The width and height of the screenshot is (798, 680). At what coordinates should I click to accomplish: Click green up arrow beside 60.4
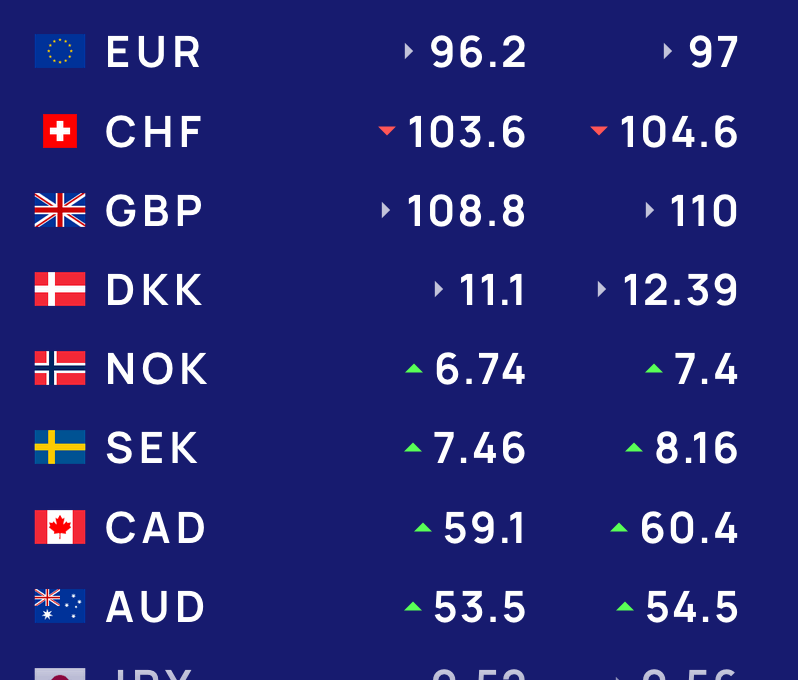click(619, 527)
